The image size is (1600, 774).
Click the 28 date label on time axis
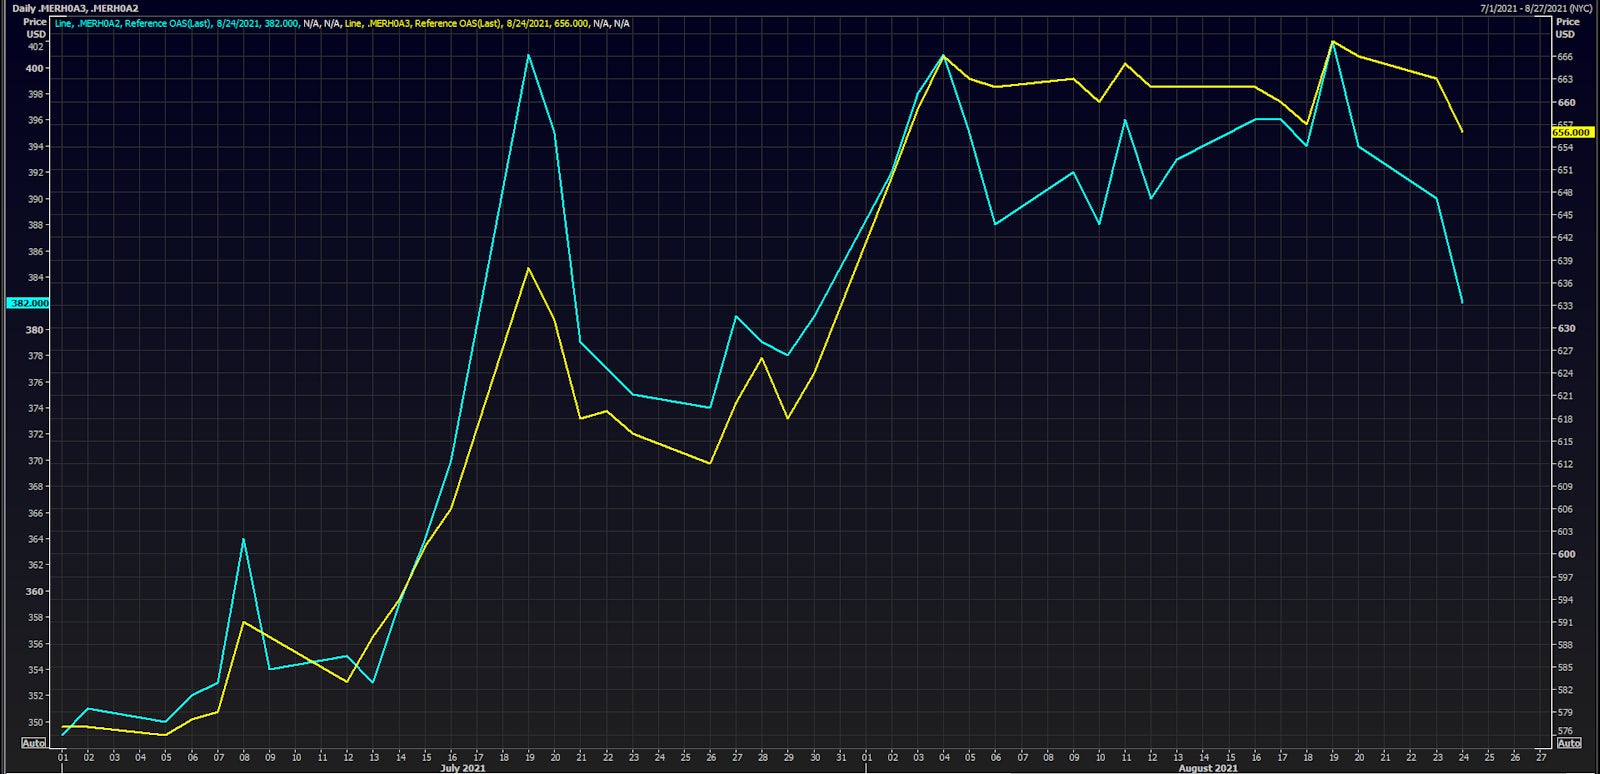click(x=763, y=757)
